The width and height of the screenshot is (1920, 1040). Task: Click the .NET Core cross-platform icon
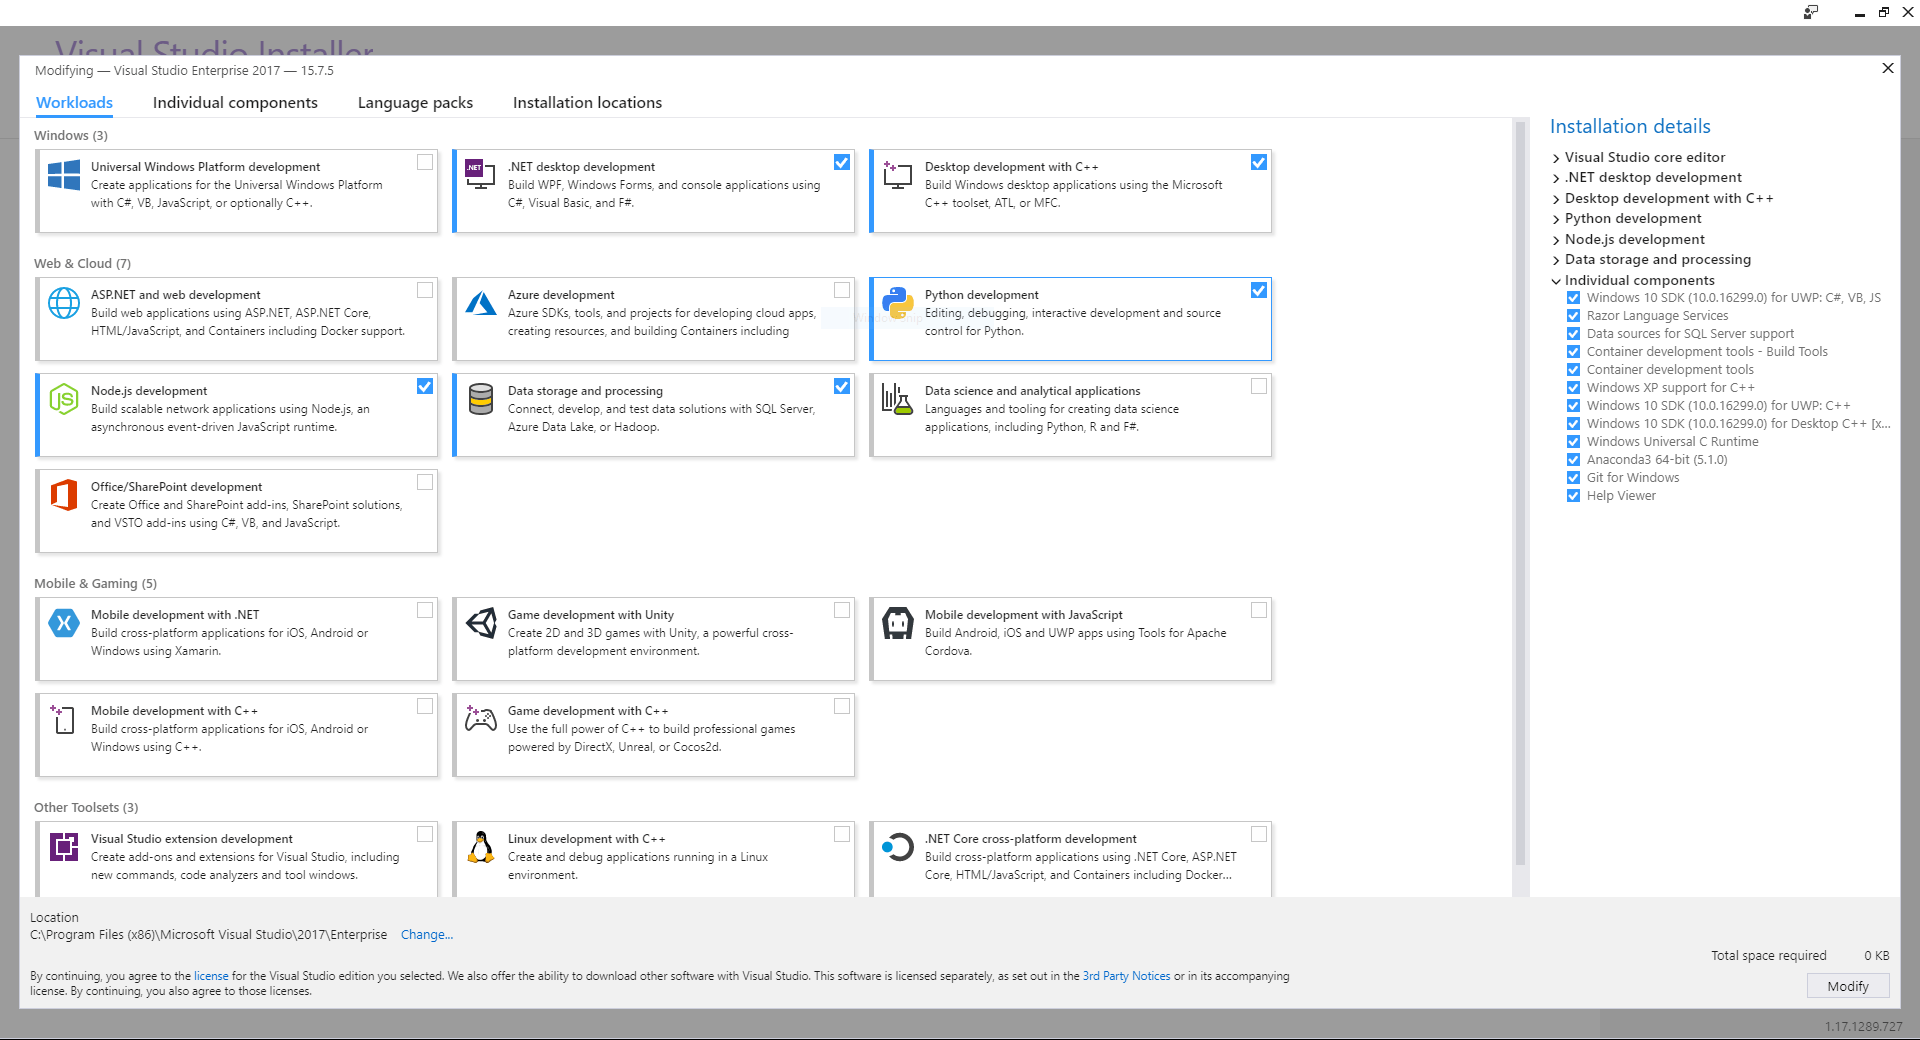[898, 847]
